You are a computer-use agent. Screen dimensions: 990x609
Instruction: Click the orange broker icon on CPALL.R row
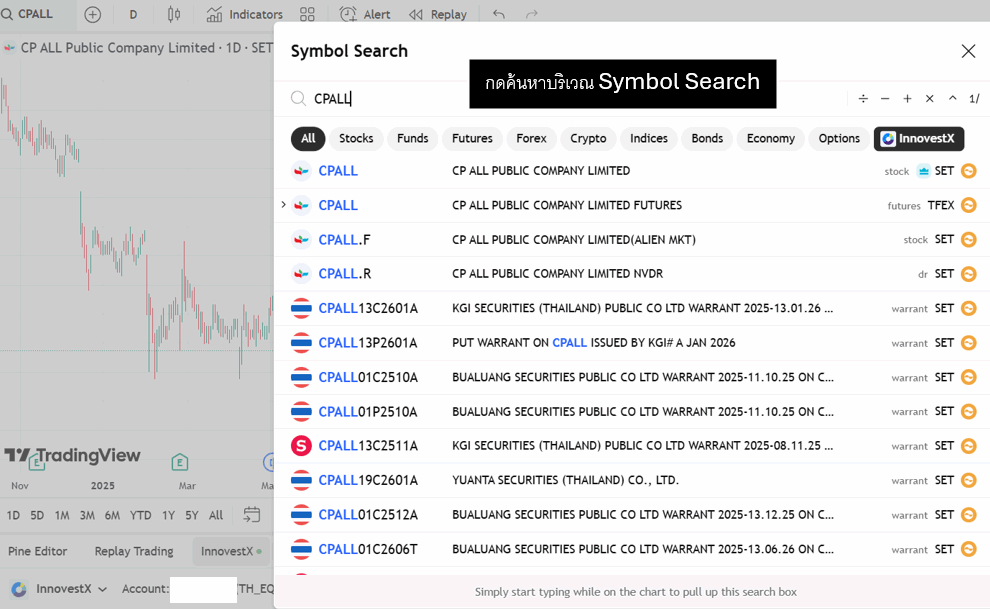pos(969,274)
